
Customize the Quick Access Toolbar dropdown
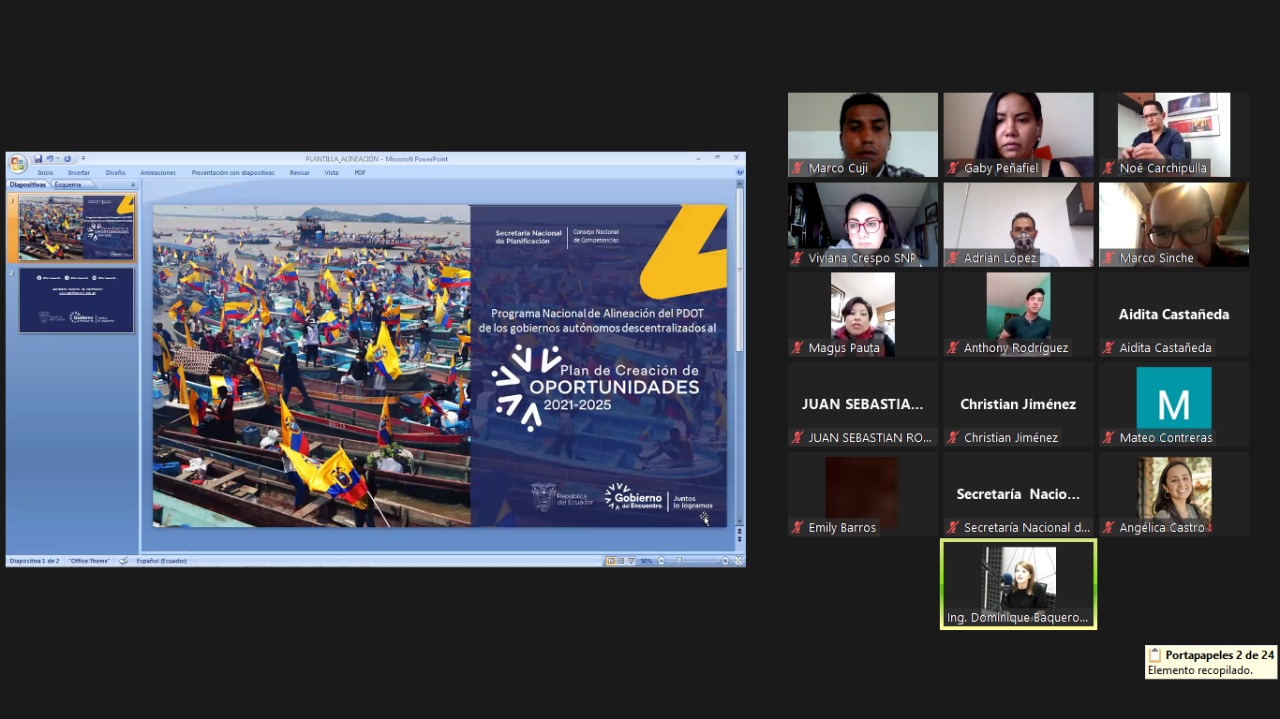[x=83, y=159]
